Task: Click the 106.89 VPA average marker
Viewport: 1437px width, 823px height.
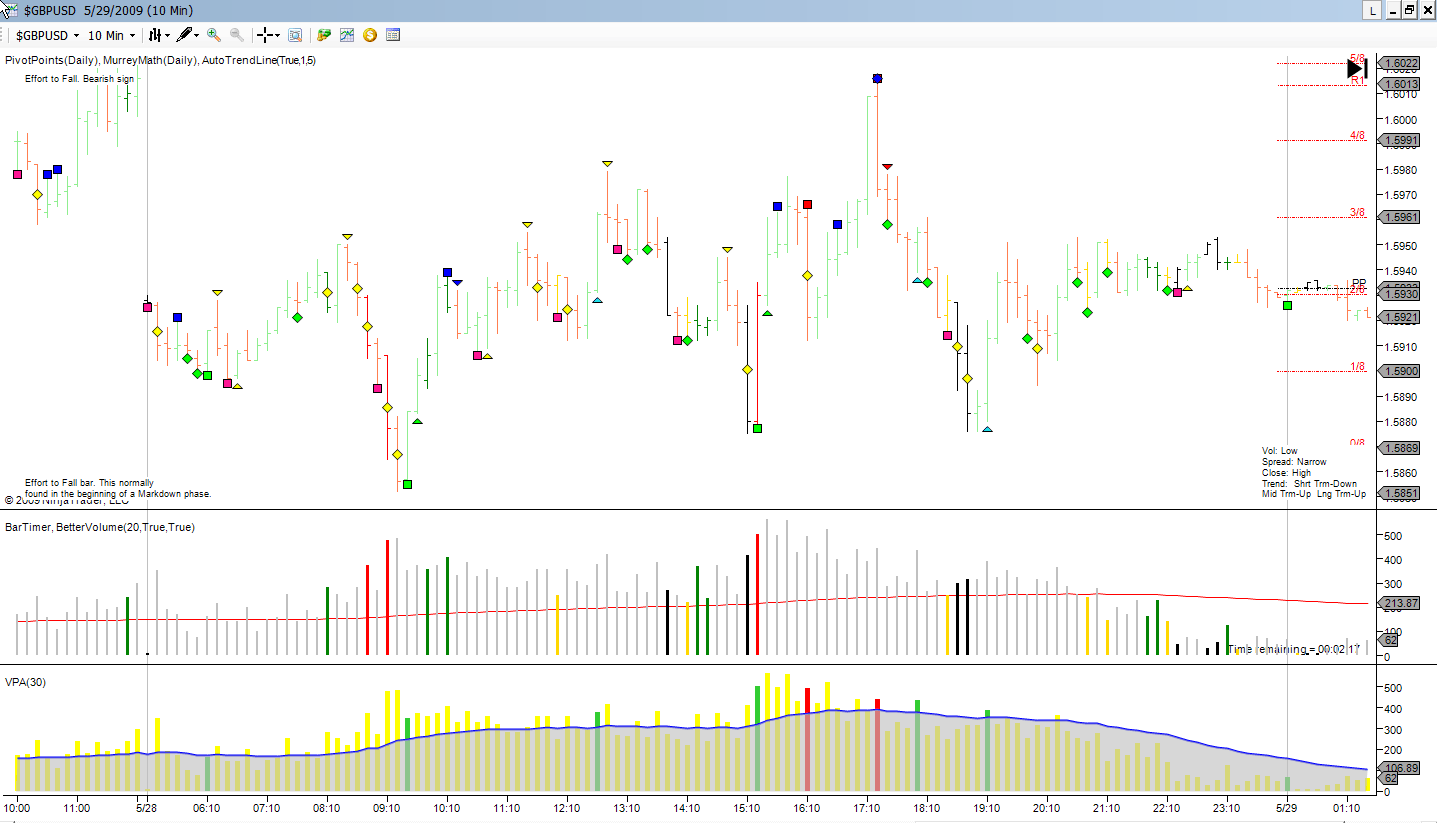Action: (x=1400, y=767)
